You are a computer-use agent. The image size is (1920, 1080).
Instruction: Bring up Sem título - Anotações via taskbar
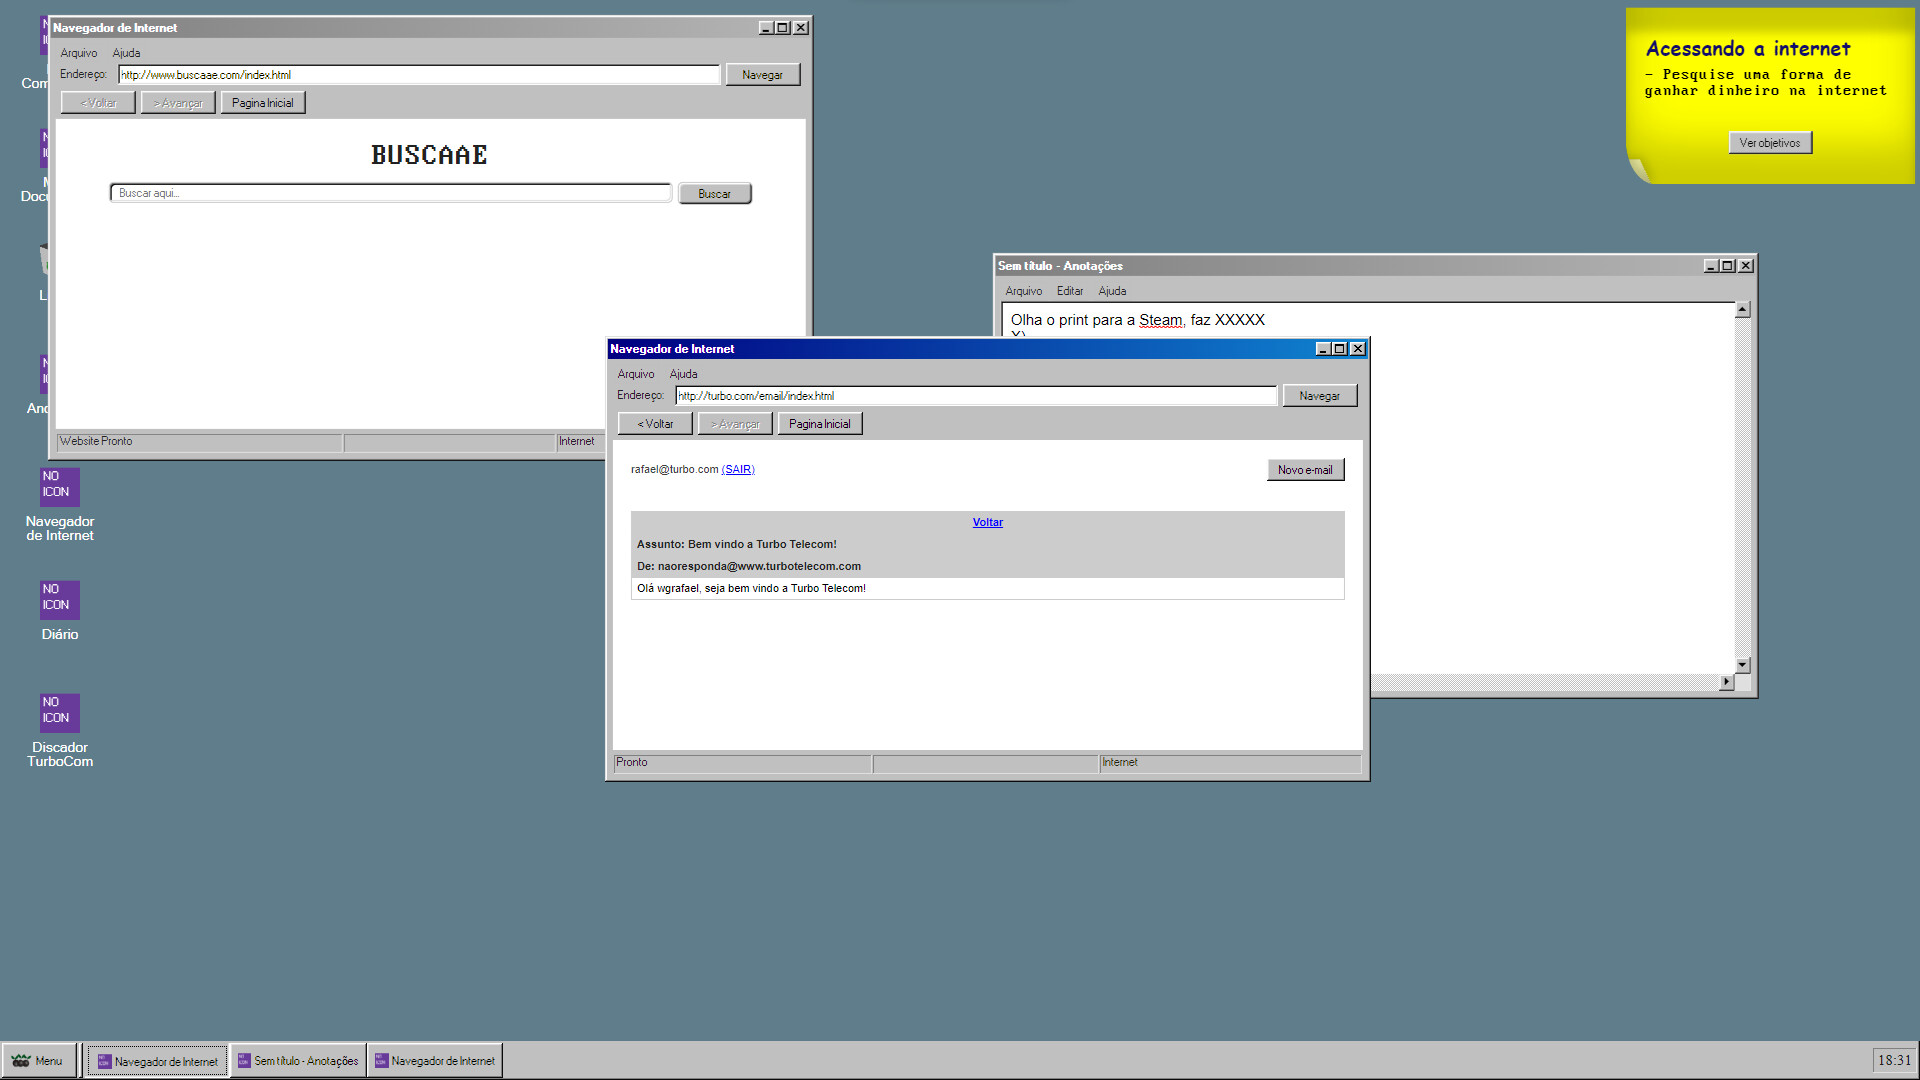[x=297, y=1060]
